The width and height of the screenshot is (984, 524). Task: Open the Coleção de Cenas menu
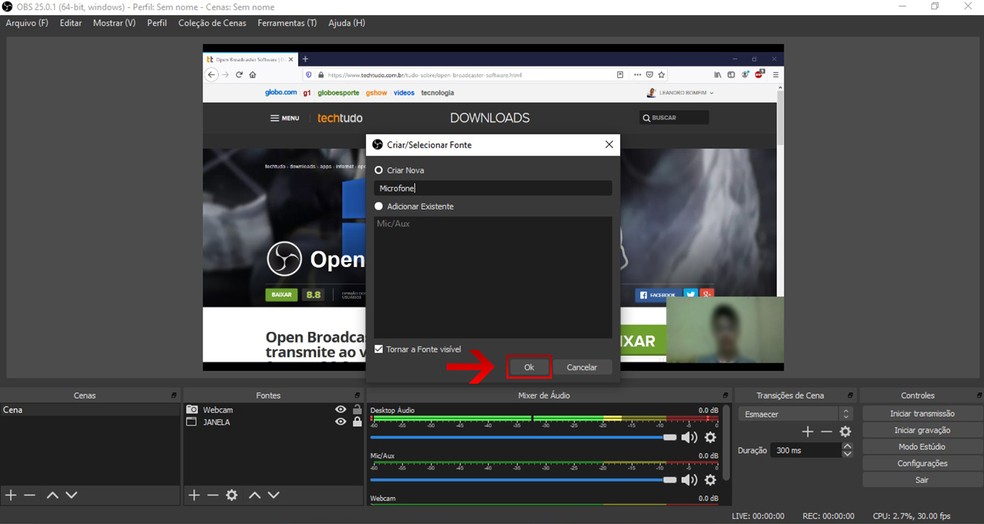click(212, 23)
